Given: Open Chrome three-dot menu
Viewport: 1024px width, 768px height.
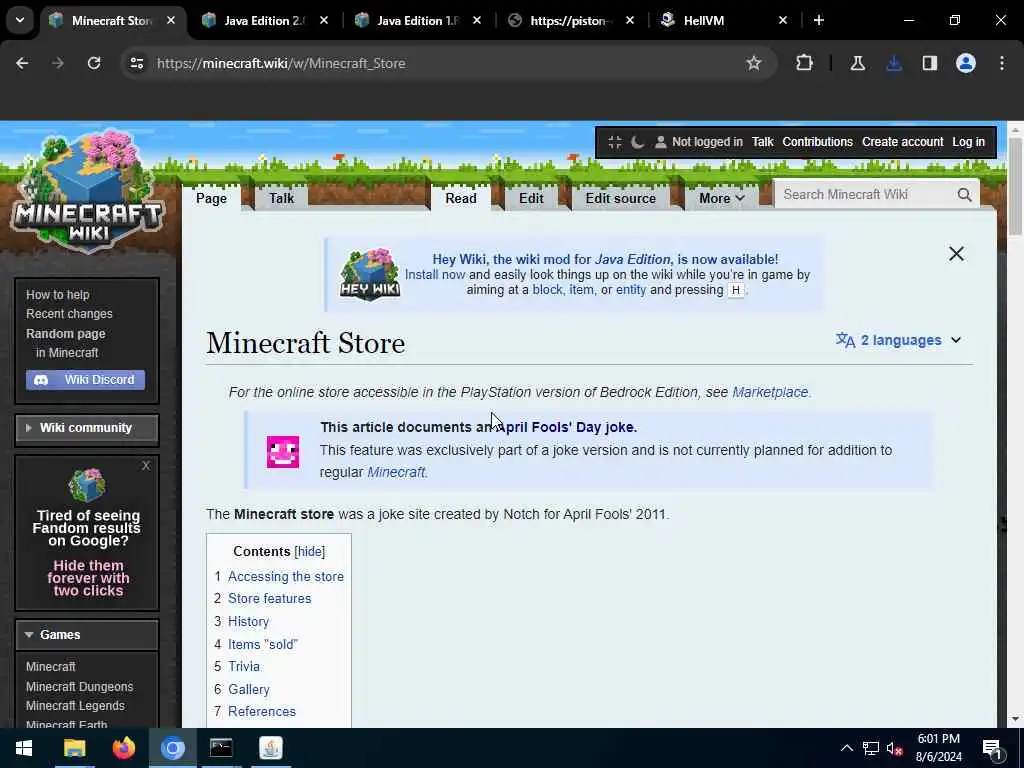Looking at the screenshot, I should click(1002, 63).
